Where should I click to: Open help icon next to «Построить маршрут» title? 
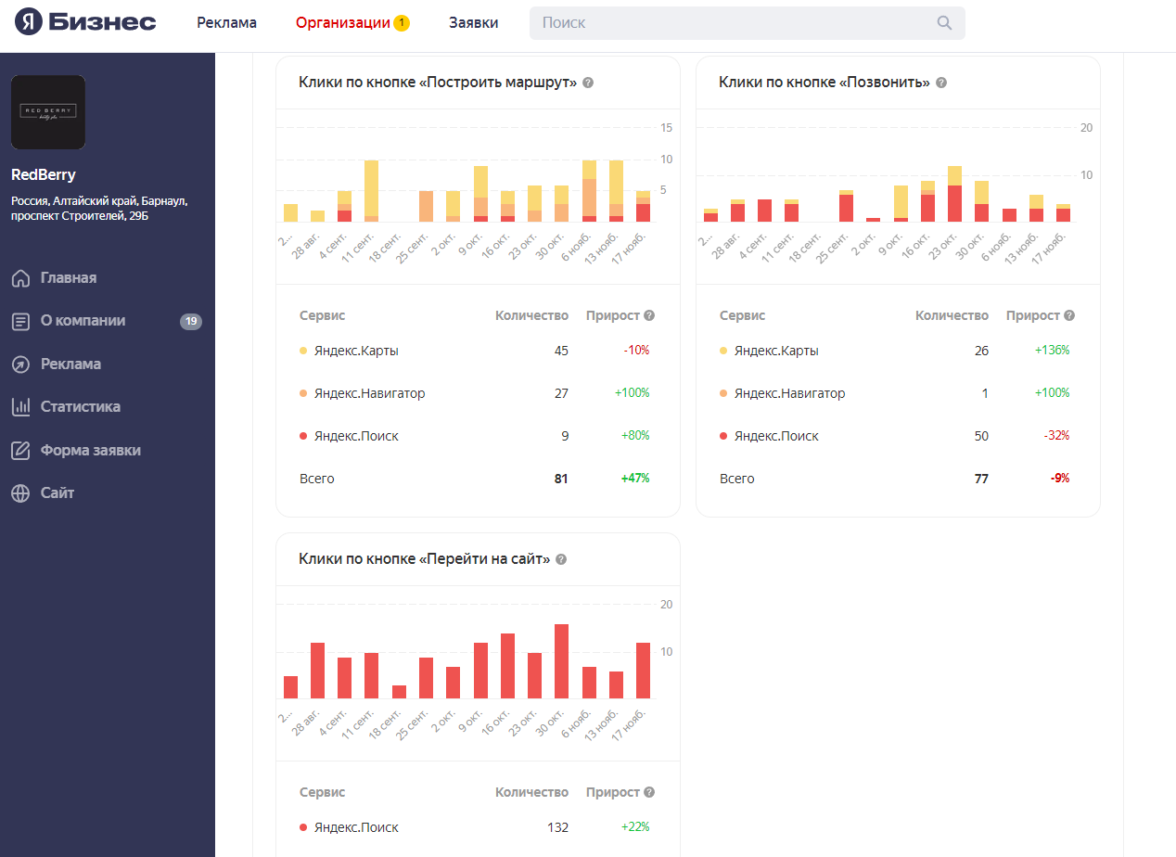tap(588, 83)
